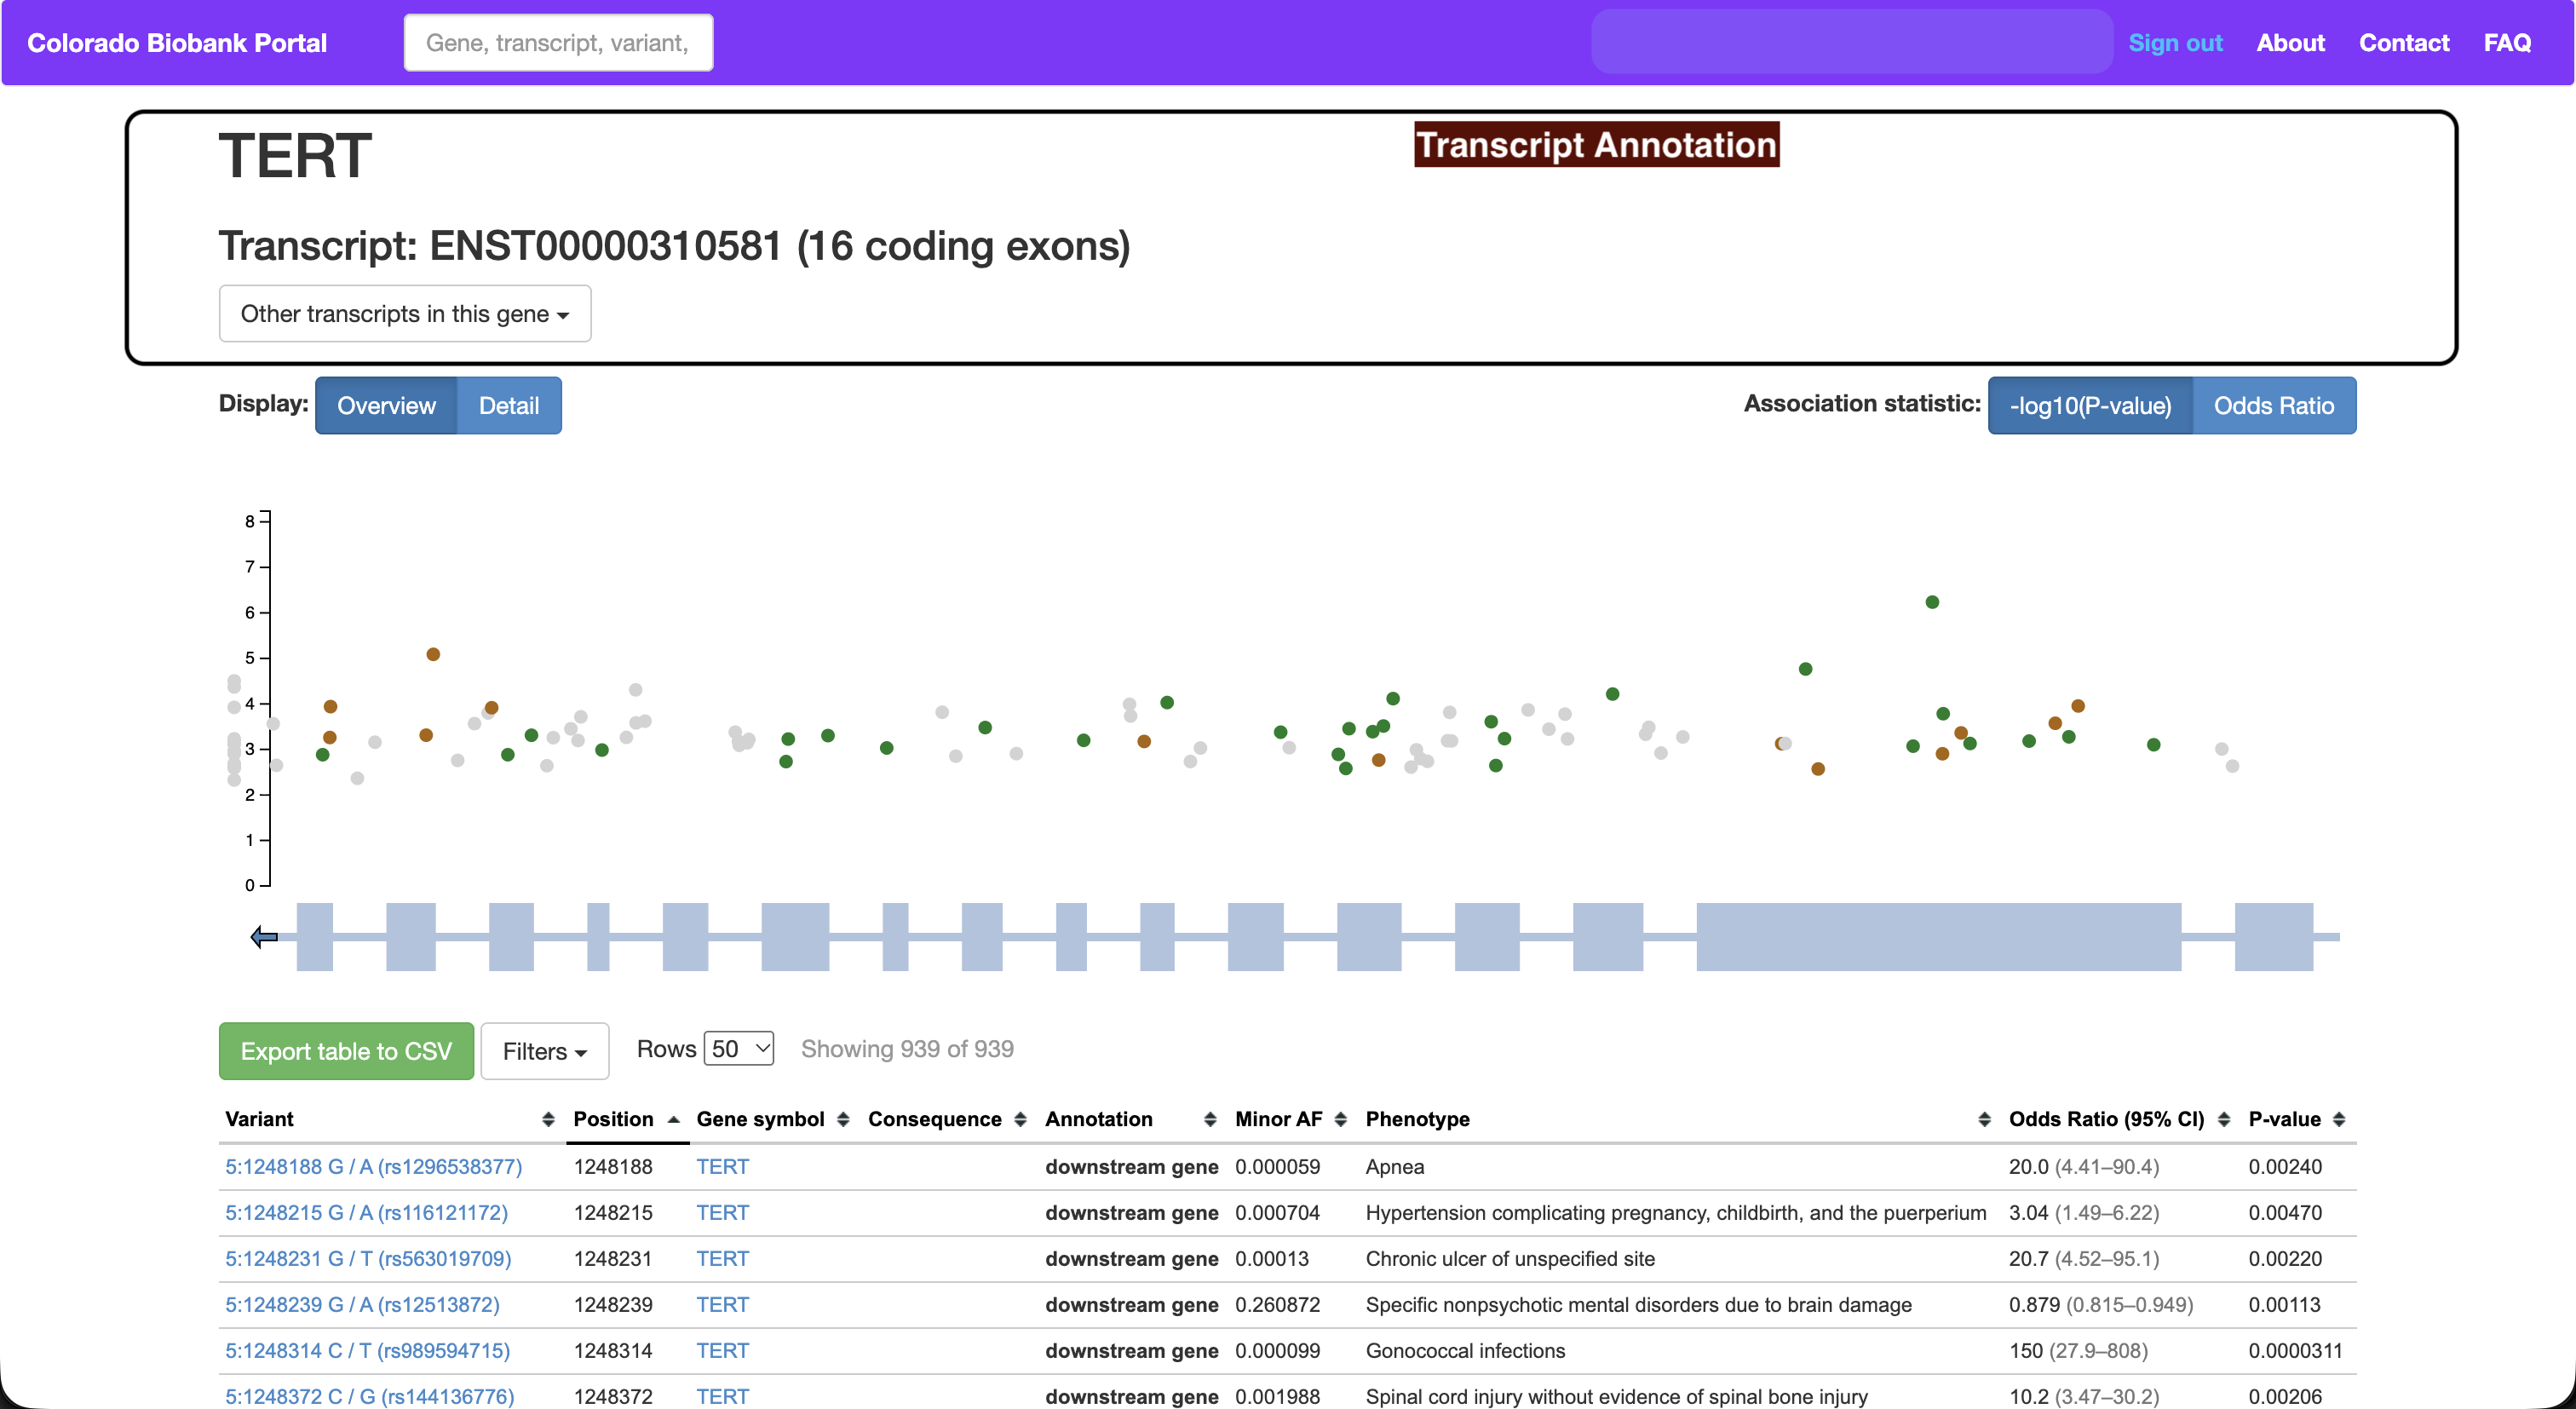Open variant 5:1248215 G / A link
Image resolution: width=2576 pixels, height=1409 pixels.
click(366, 1213)
